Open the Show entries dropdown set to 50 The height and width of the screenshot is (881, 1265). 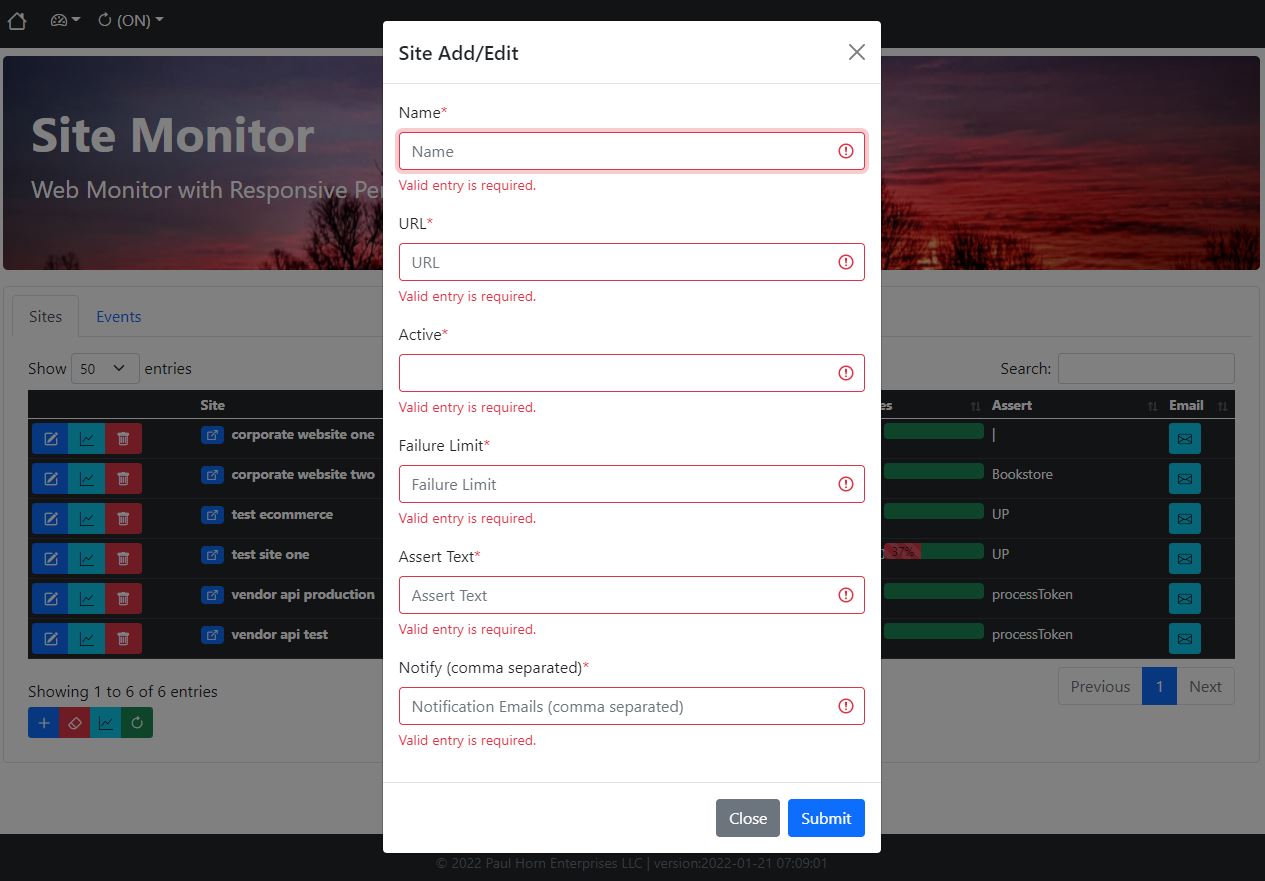[104, 368]
